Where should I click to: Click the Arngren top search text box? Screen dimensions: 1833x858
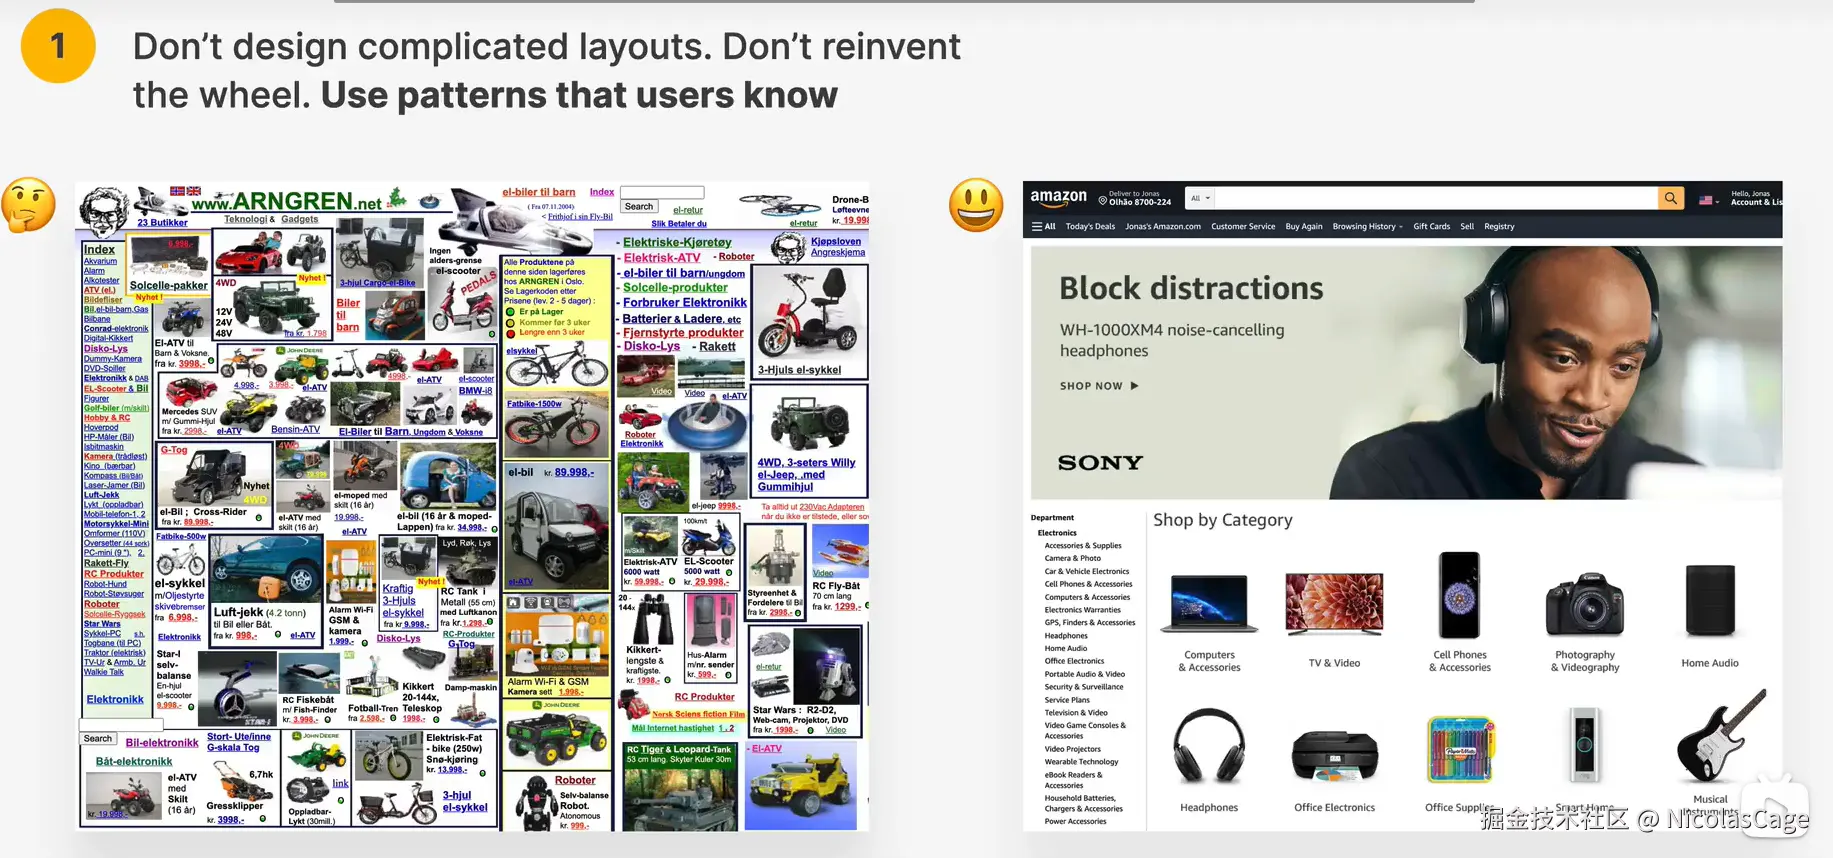click(662, 192)
